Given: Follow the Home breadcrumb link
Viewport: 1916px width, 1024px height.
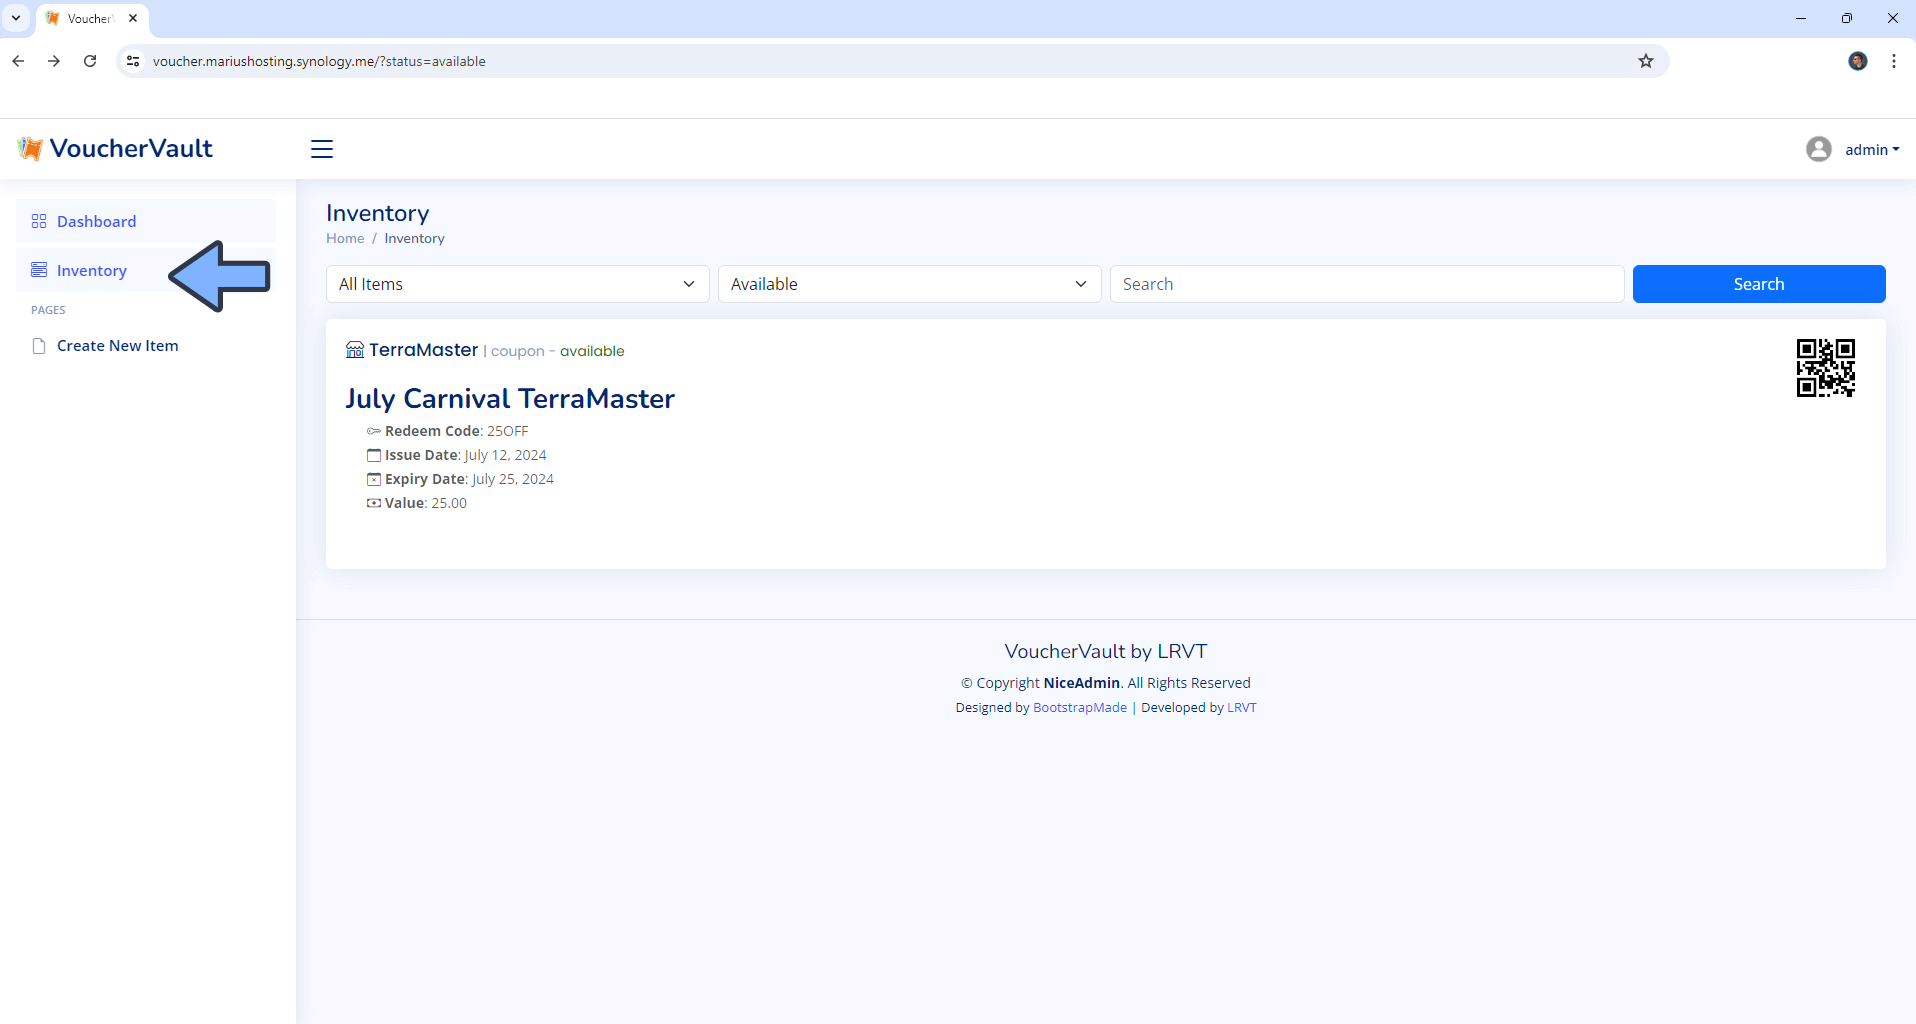Looking at the screenshot, I should coord(345,238).
